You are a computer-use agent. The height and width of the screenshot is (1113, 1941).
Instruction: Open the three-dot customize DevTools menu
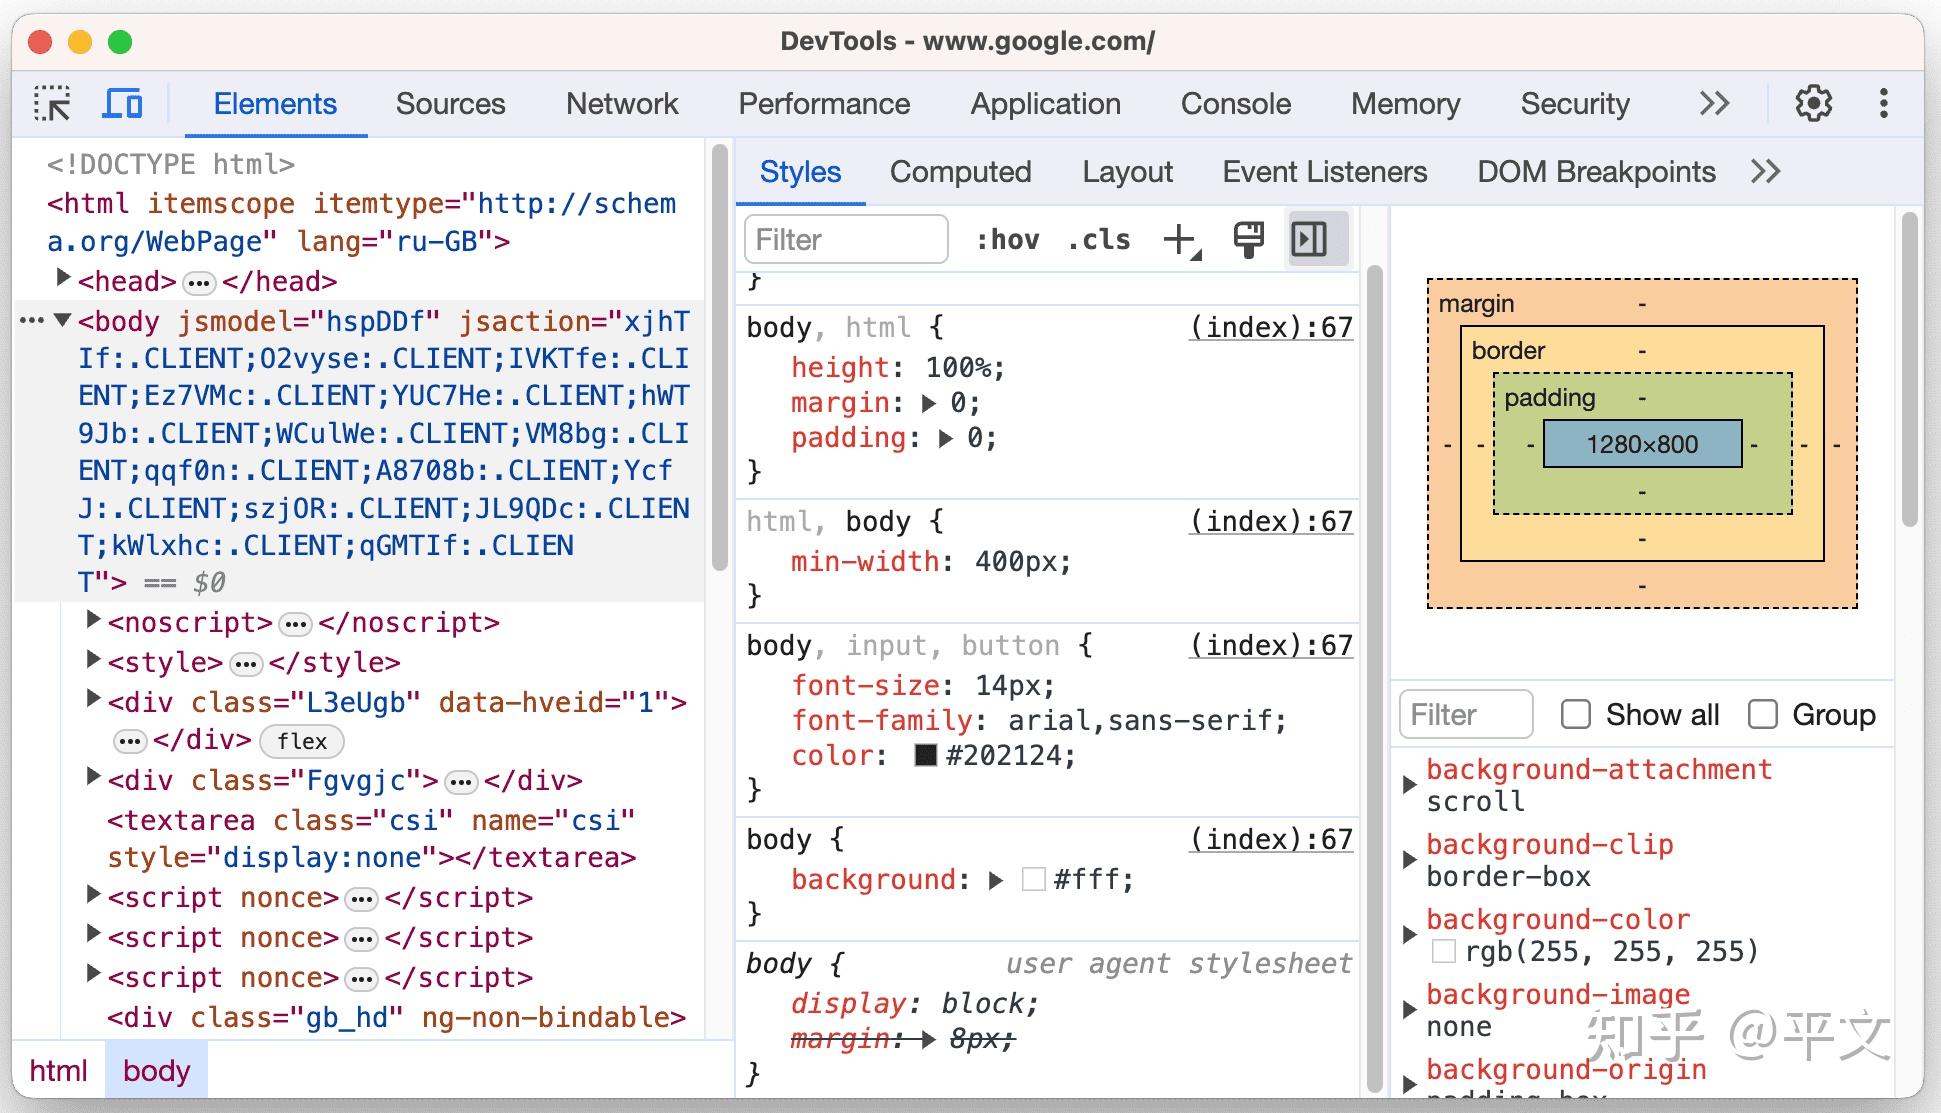click(1883, 103)
